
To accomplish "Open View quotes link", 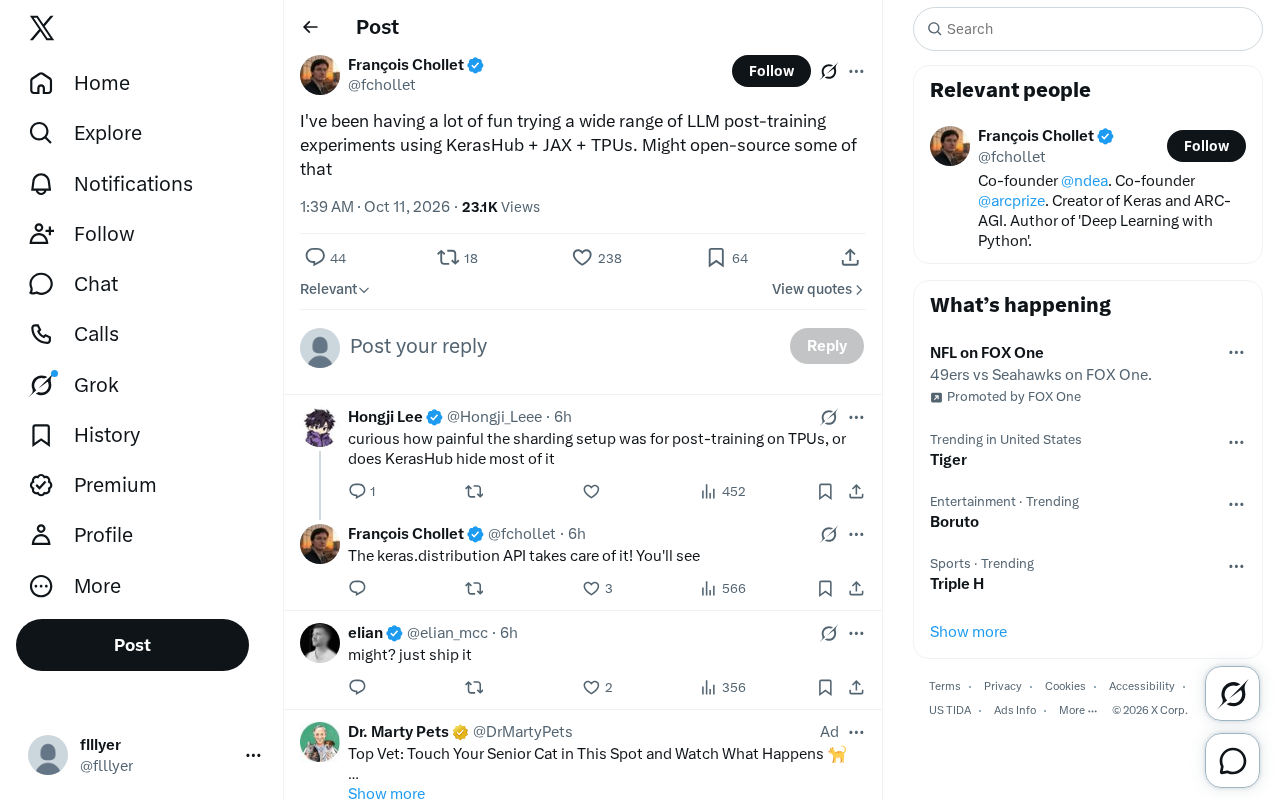I will 817,289.
